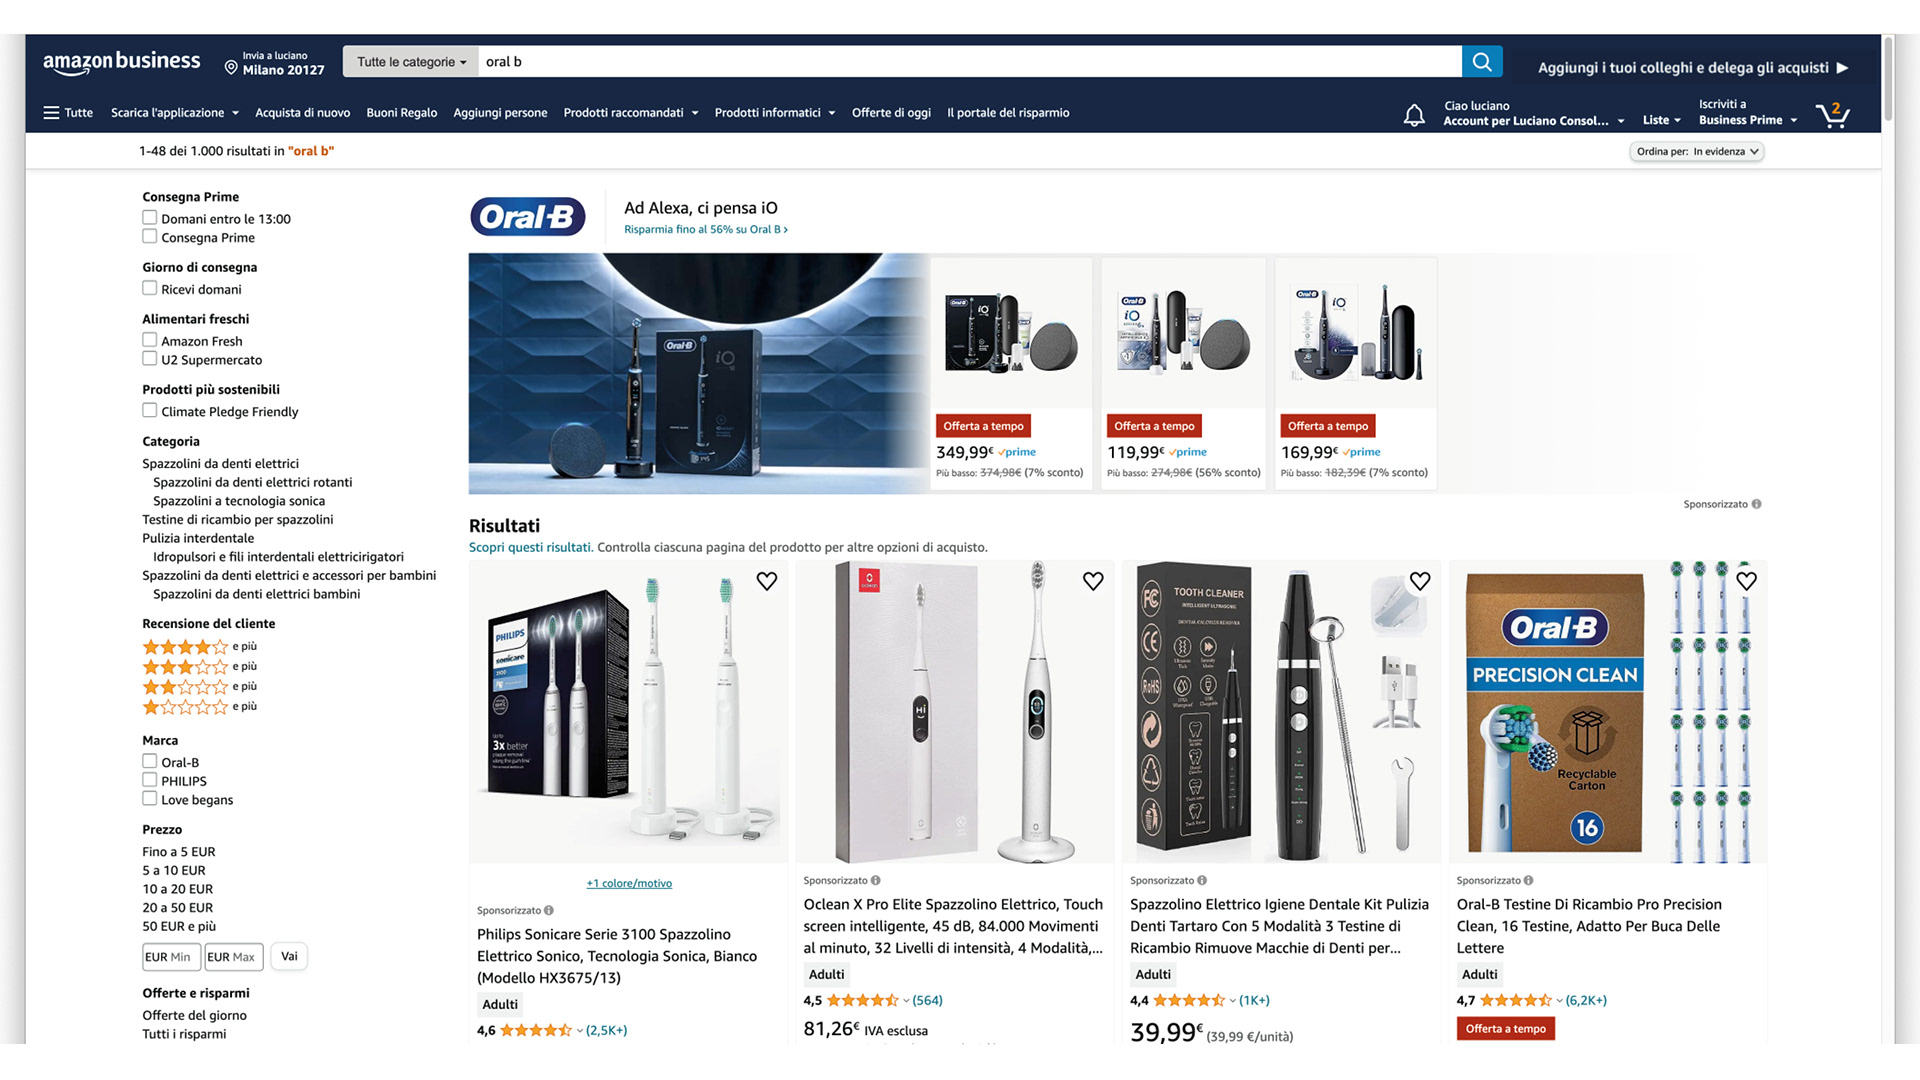Click the magnifying glass search button
The image size is (1920, 1080).
click(1481, 62)
